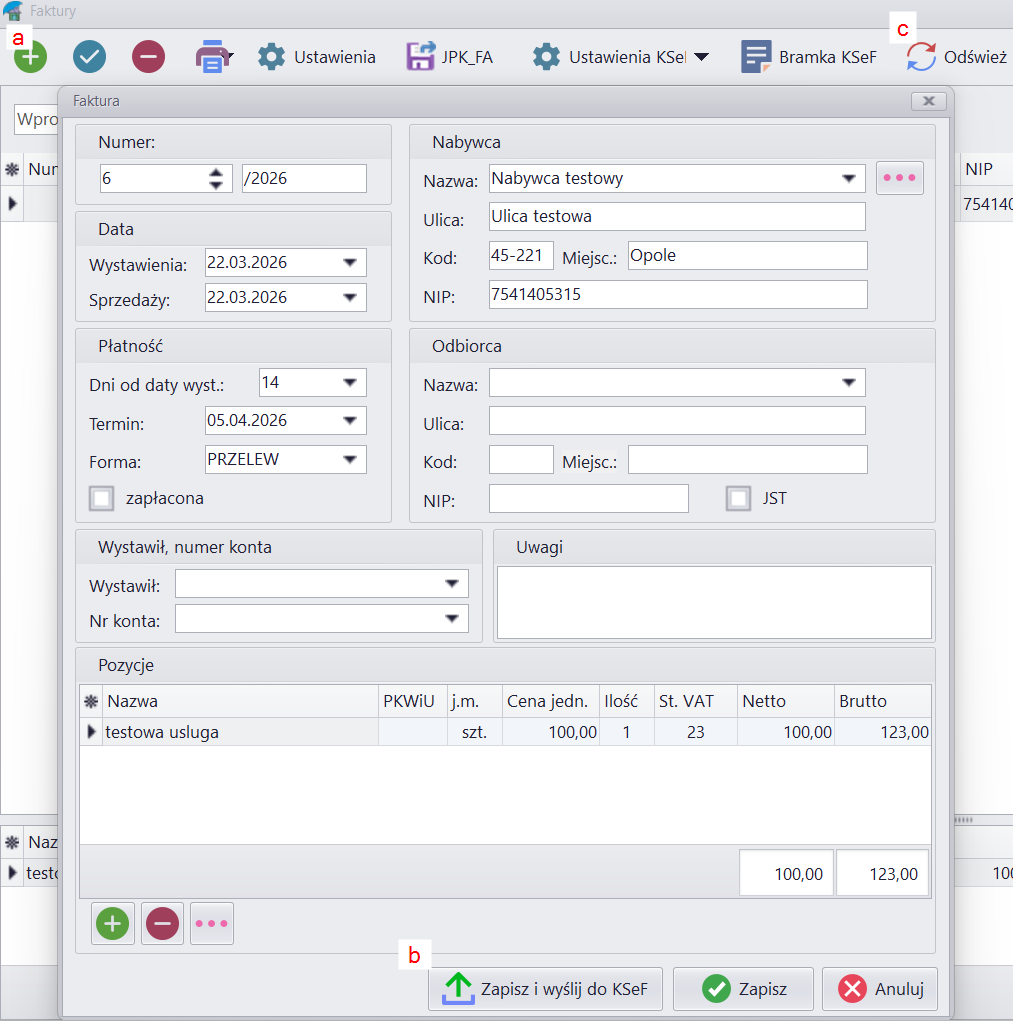The width and height of the screenshot is (1013, 1021).
Task: Add a new item with green plus under Pozycje
Action: click(x=112, y=924)
